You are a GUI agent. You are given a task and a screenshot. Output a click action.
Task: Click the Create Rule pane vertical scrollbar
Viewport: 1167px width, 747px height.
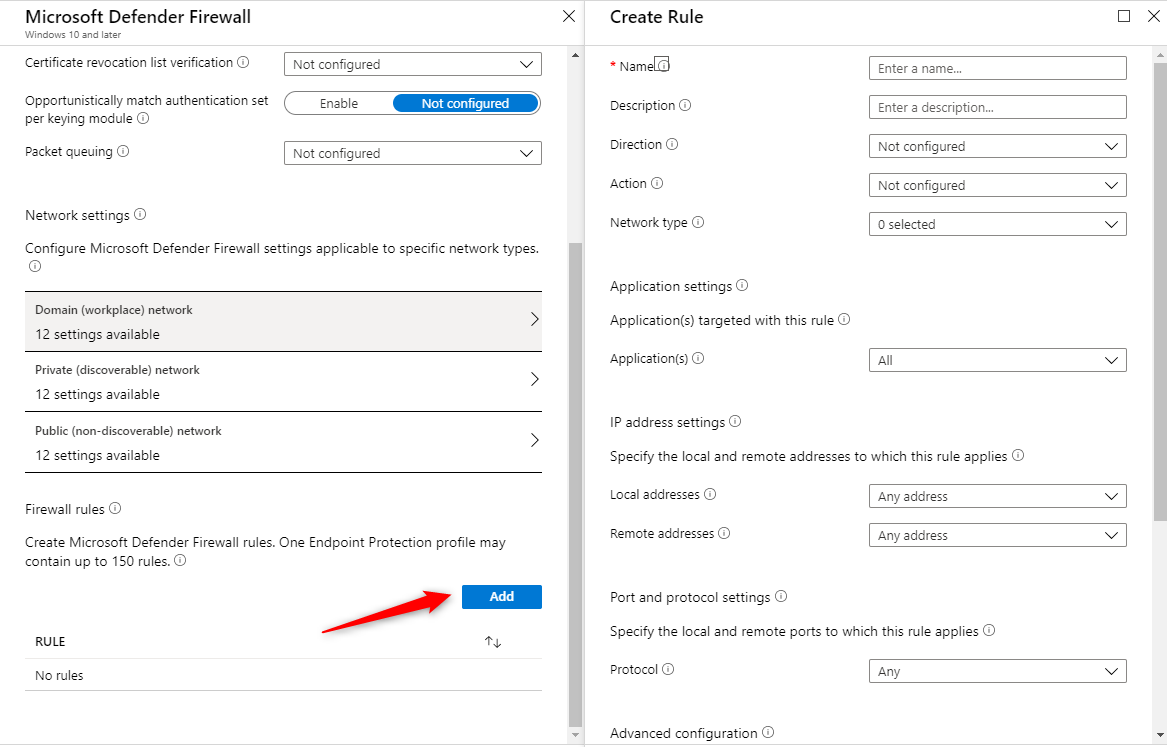click(x=1160, y=290)
